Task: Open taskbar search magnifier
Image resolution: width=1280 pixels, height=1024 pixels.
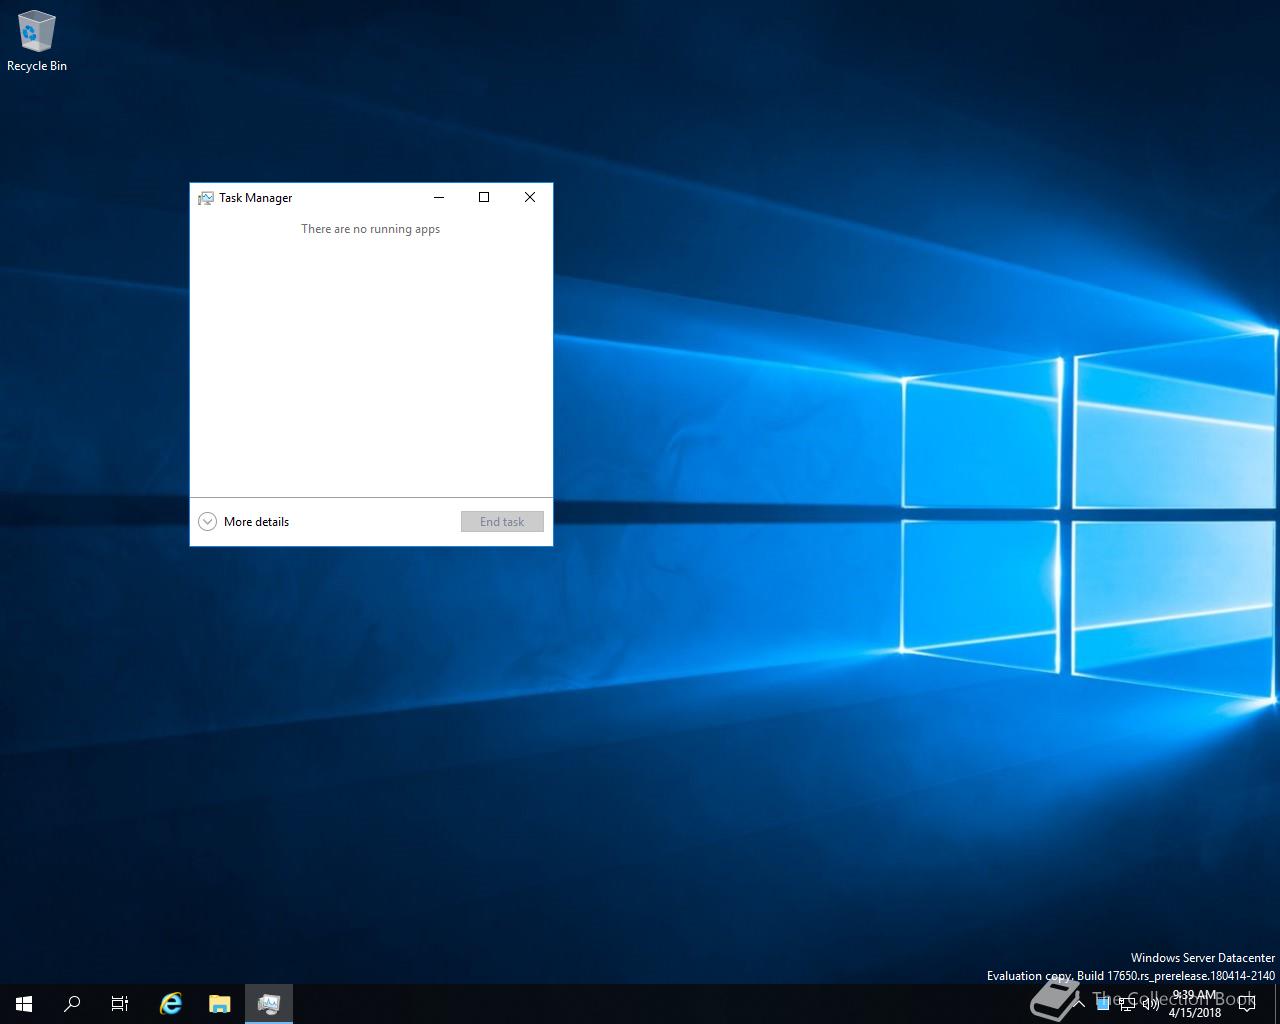Action: [x=72, y=1004]
